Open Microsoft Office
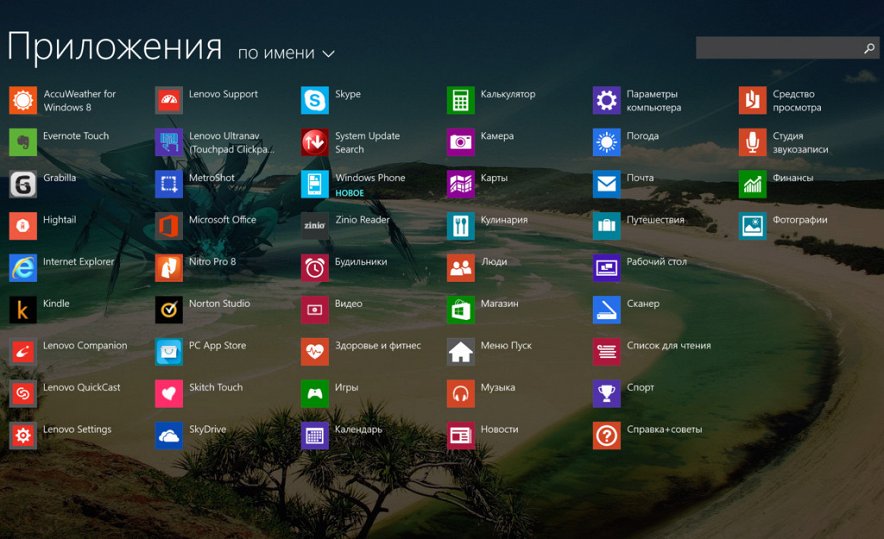Viewport: 884px width, 539px height. pyautogui.click(x=169, y=226)
